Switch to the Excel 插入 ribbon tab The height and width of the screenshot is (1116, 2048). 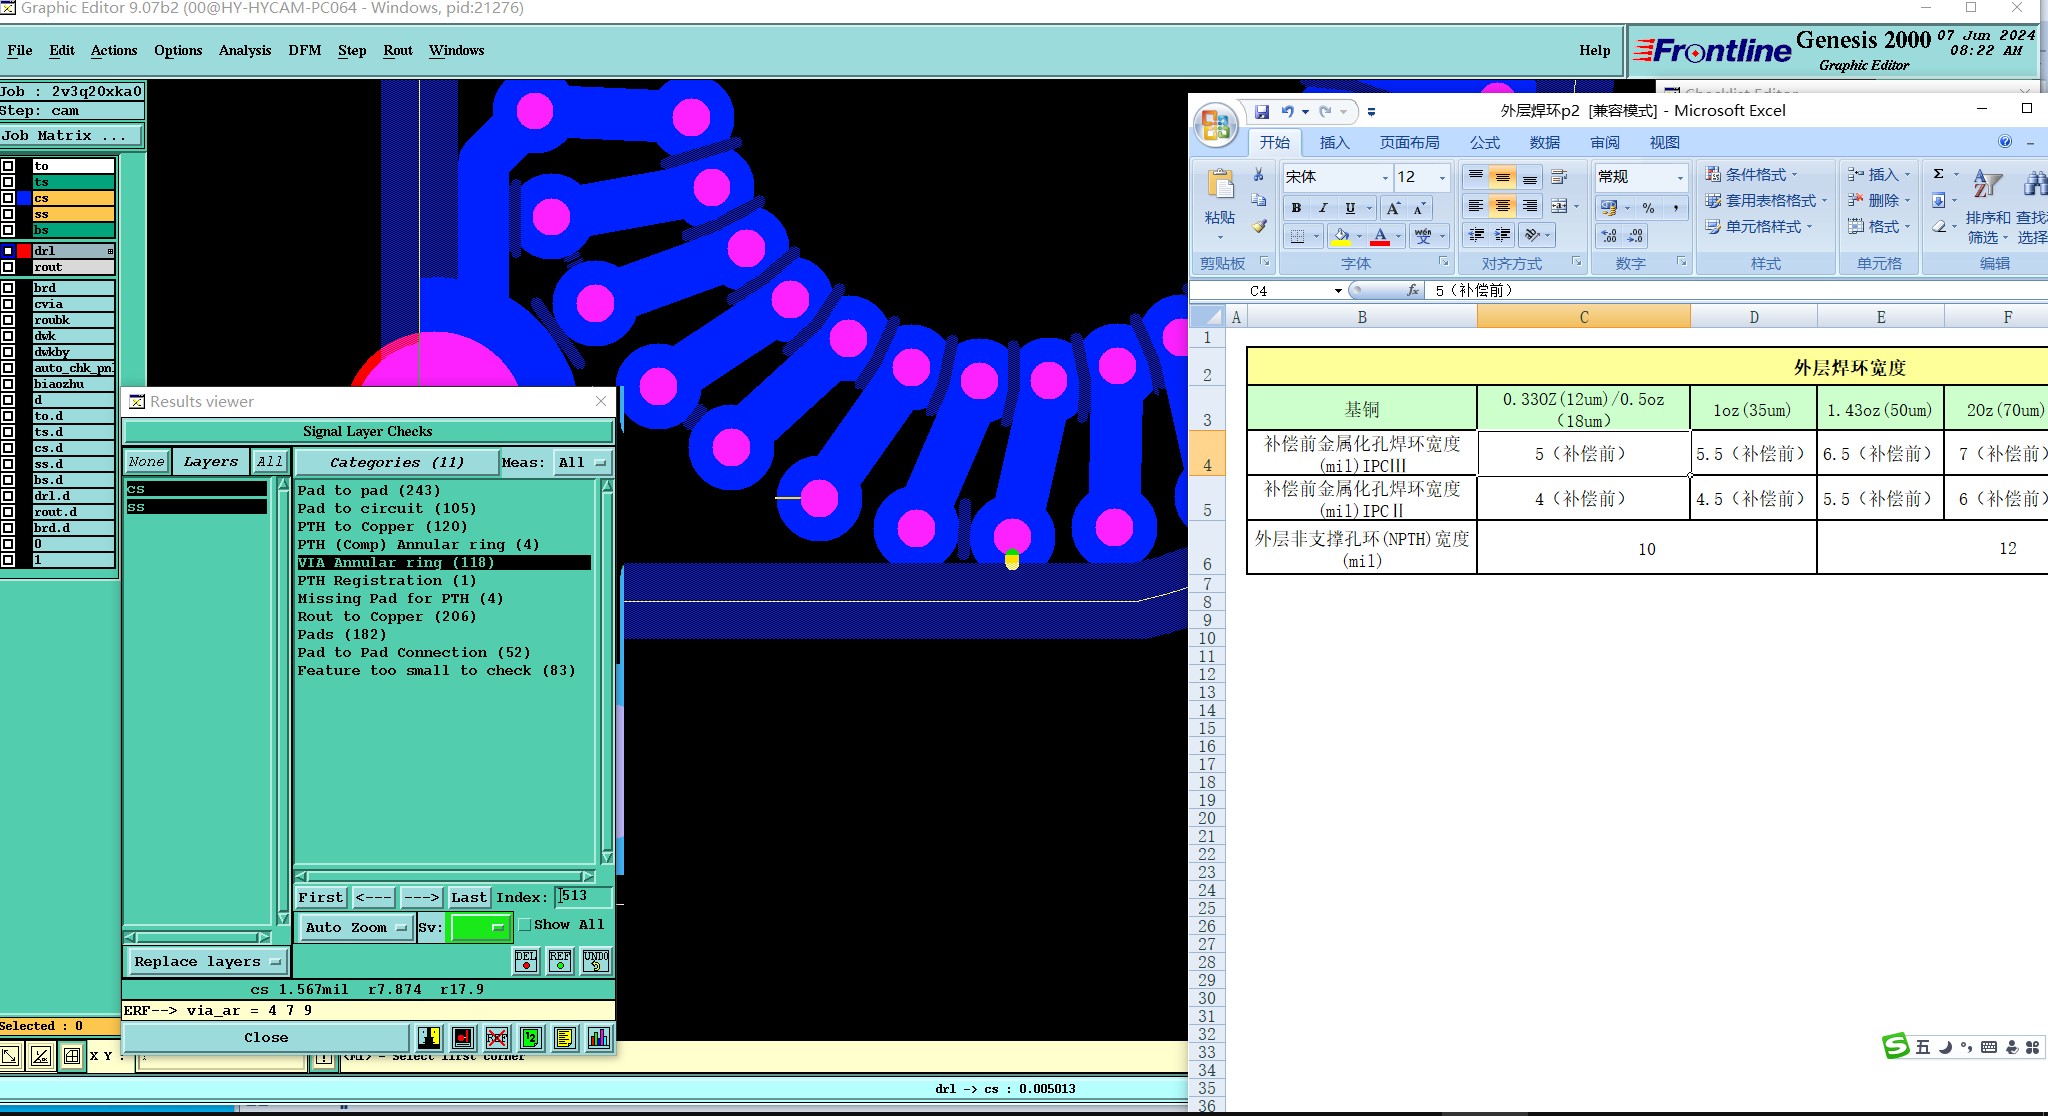1334,143
